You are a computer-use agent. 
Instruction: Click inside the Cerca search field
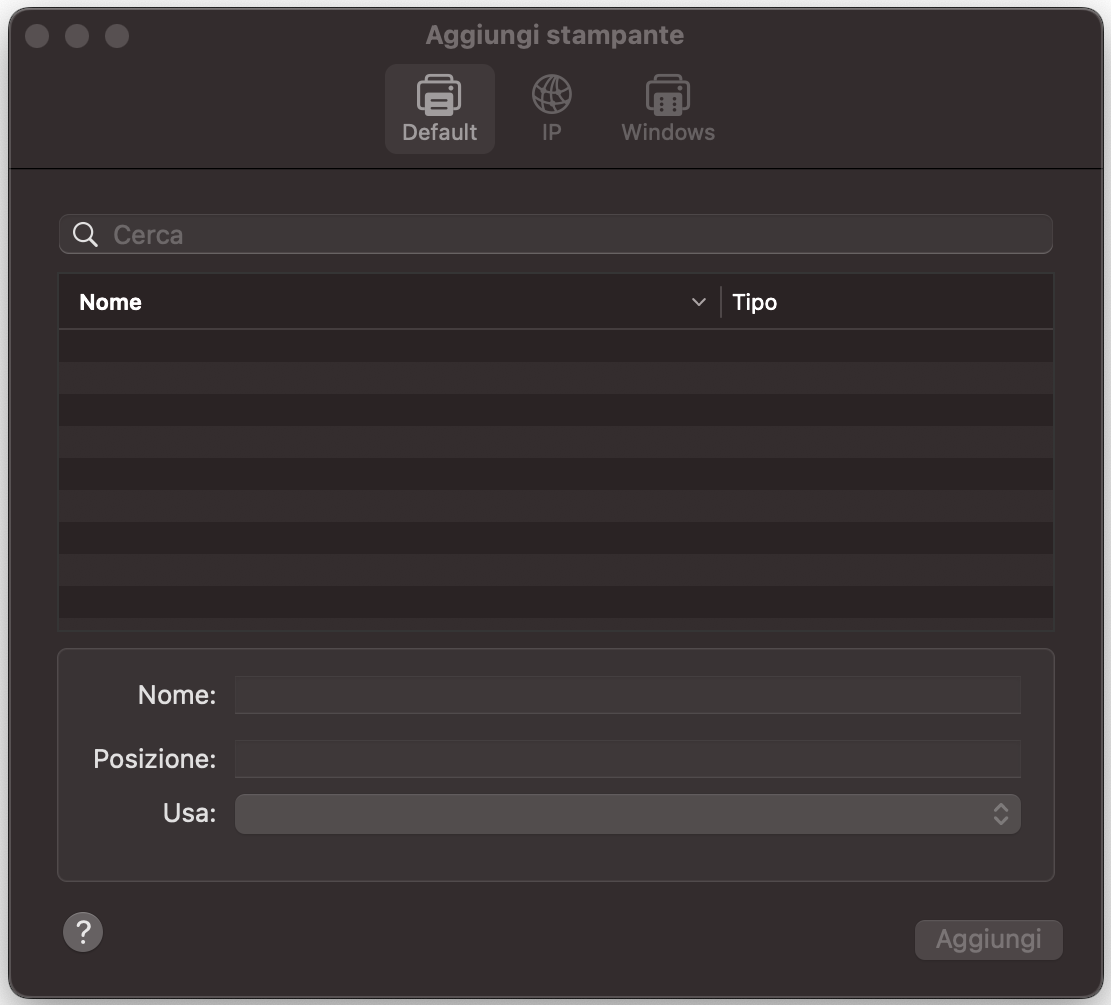point(400,233)
